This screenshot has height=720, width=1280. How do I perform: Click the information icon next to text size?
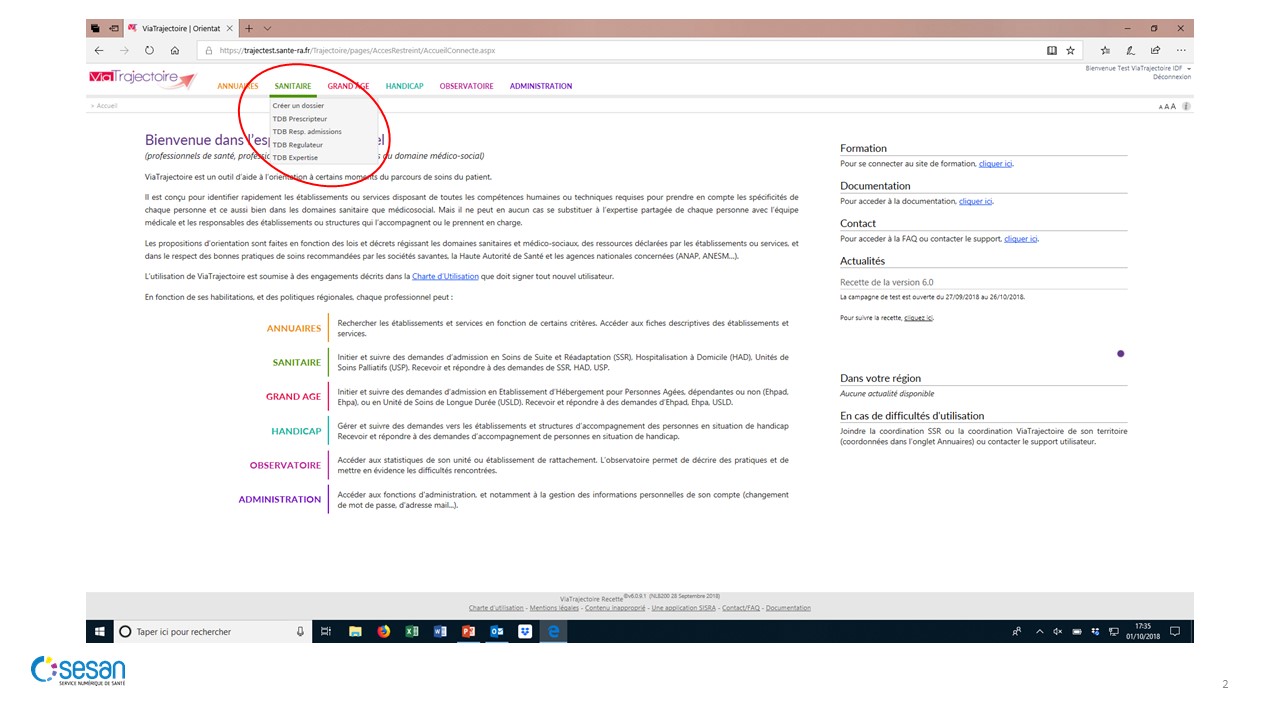(x=1186, y=106)
